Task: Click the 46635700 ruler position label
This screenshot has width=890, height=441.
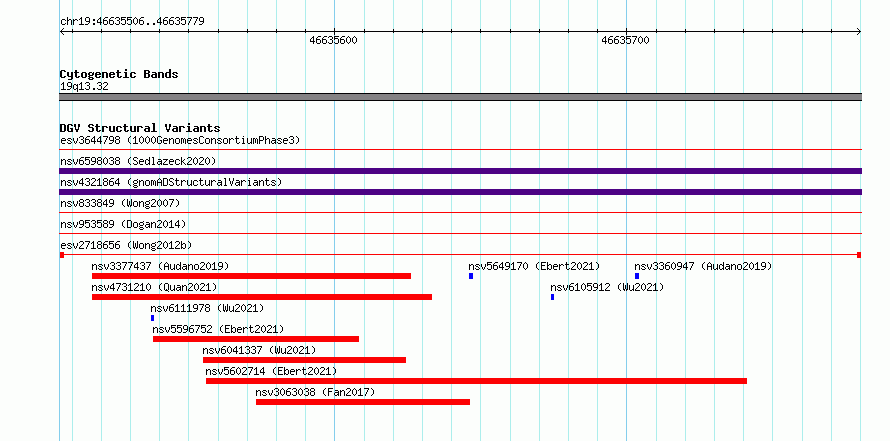Action: (625, 40)
